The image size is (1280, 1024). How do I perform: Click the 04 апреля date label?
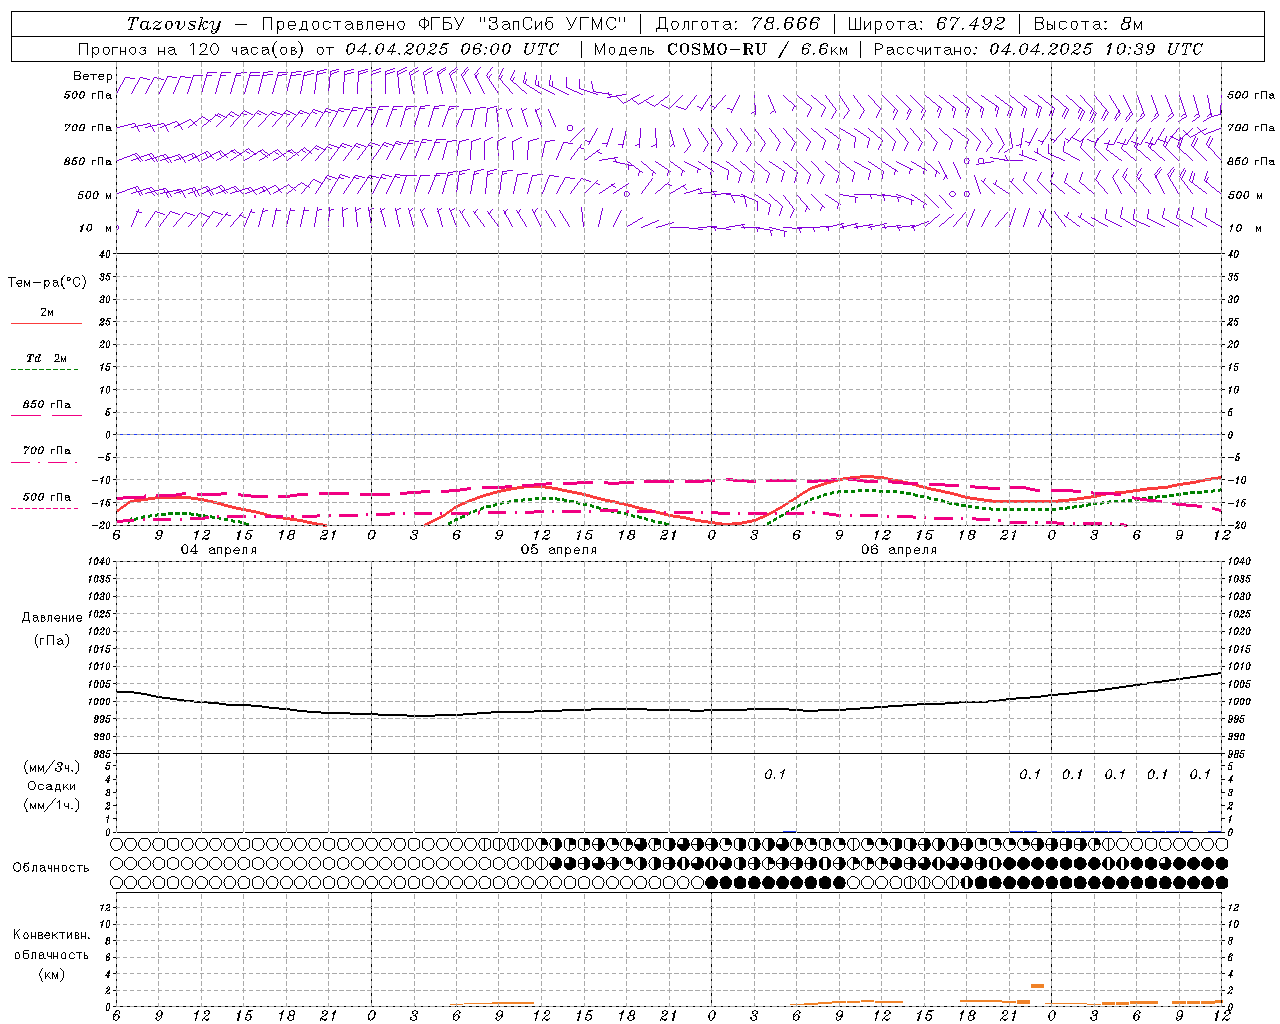pyautogui.click(x=218, y=550)
